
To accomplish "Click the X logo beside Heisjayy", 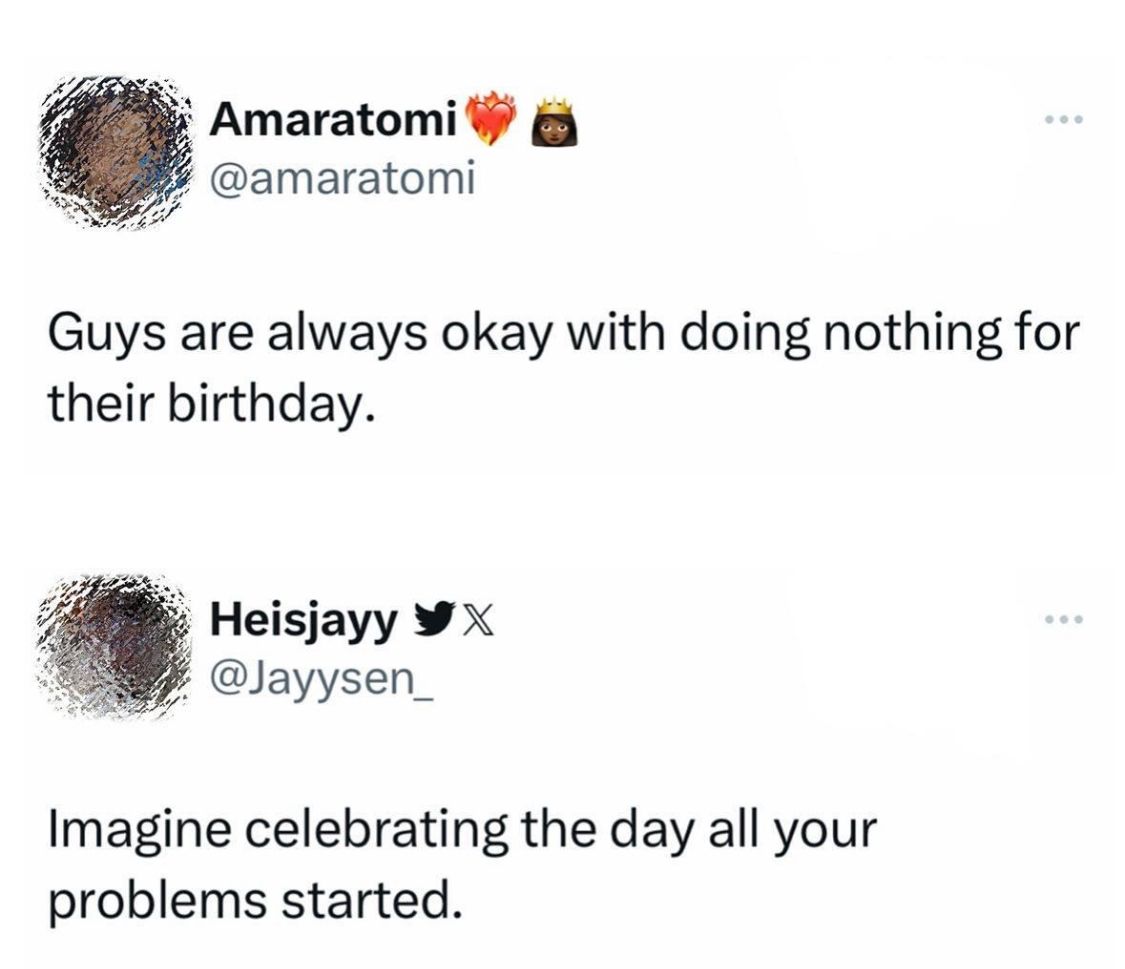I will (x=470, y=621).
